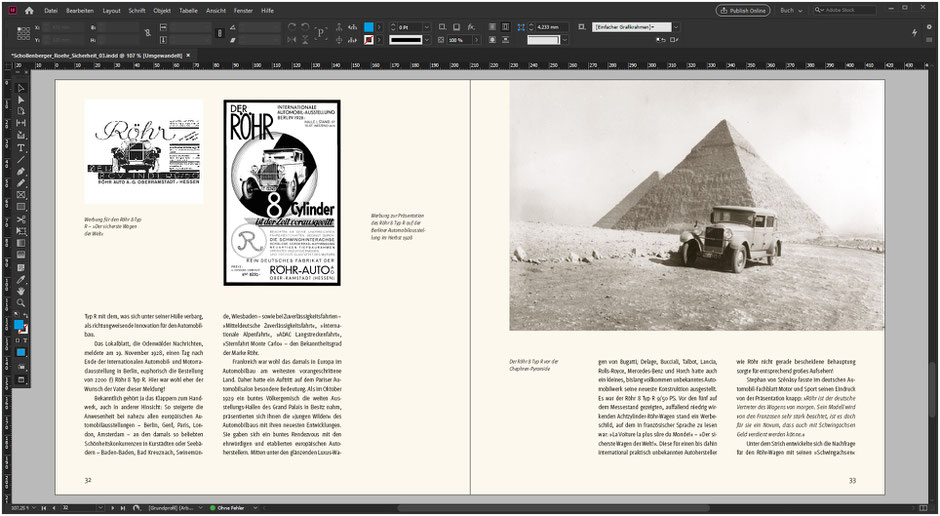Open the Layout menu

click(112, 10)
